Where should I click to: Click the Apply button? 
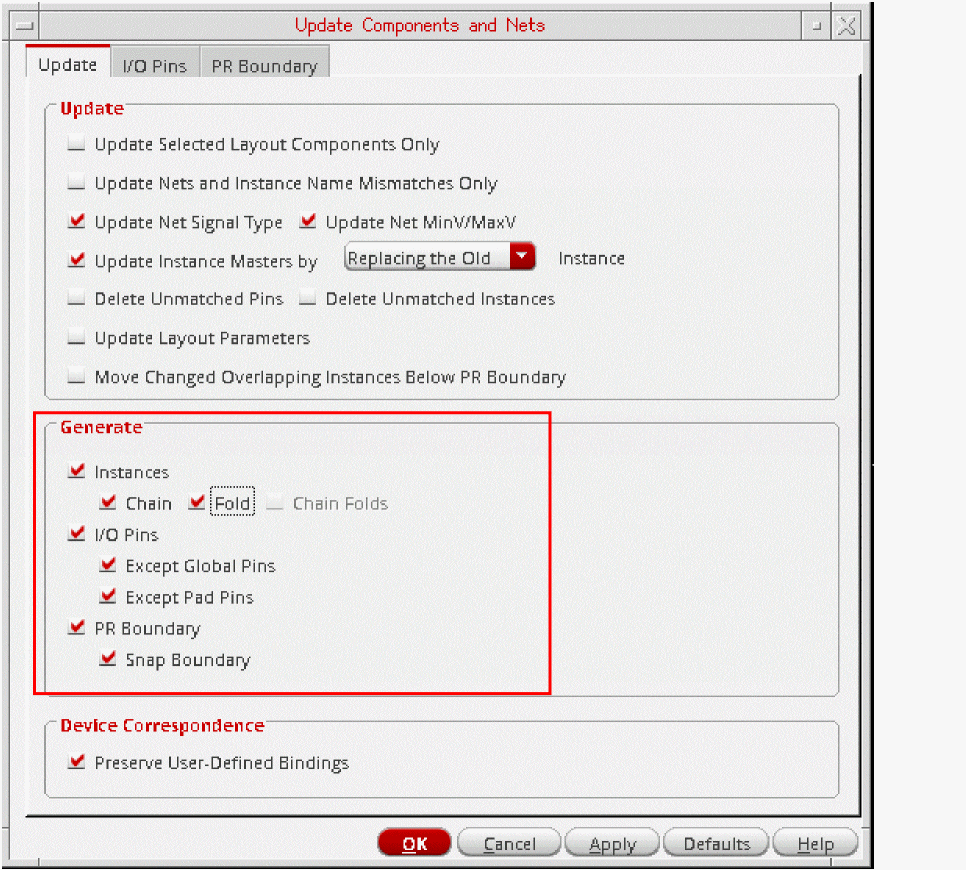(612, 843)
